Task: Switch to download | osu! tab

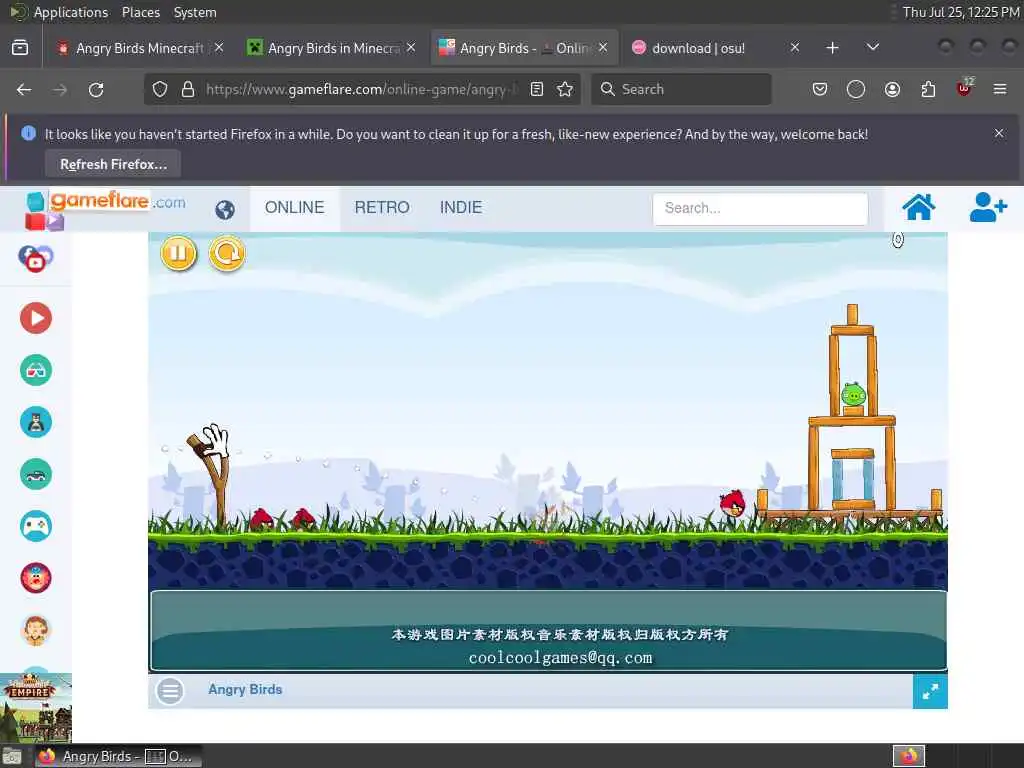Action: point(699,48)
